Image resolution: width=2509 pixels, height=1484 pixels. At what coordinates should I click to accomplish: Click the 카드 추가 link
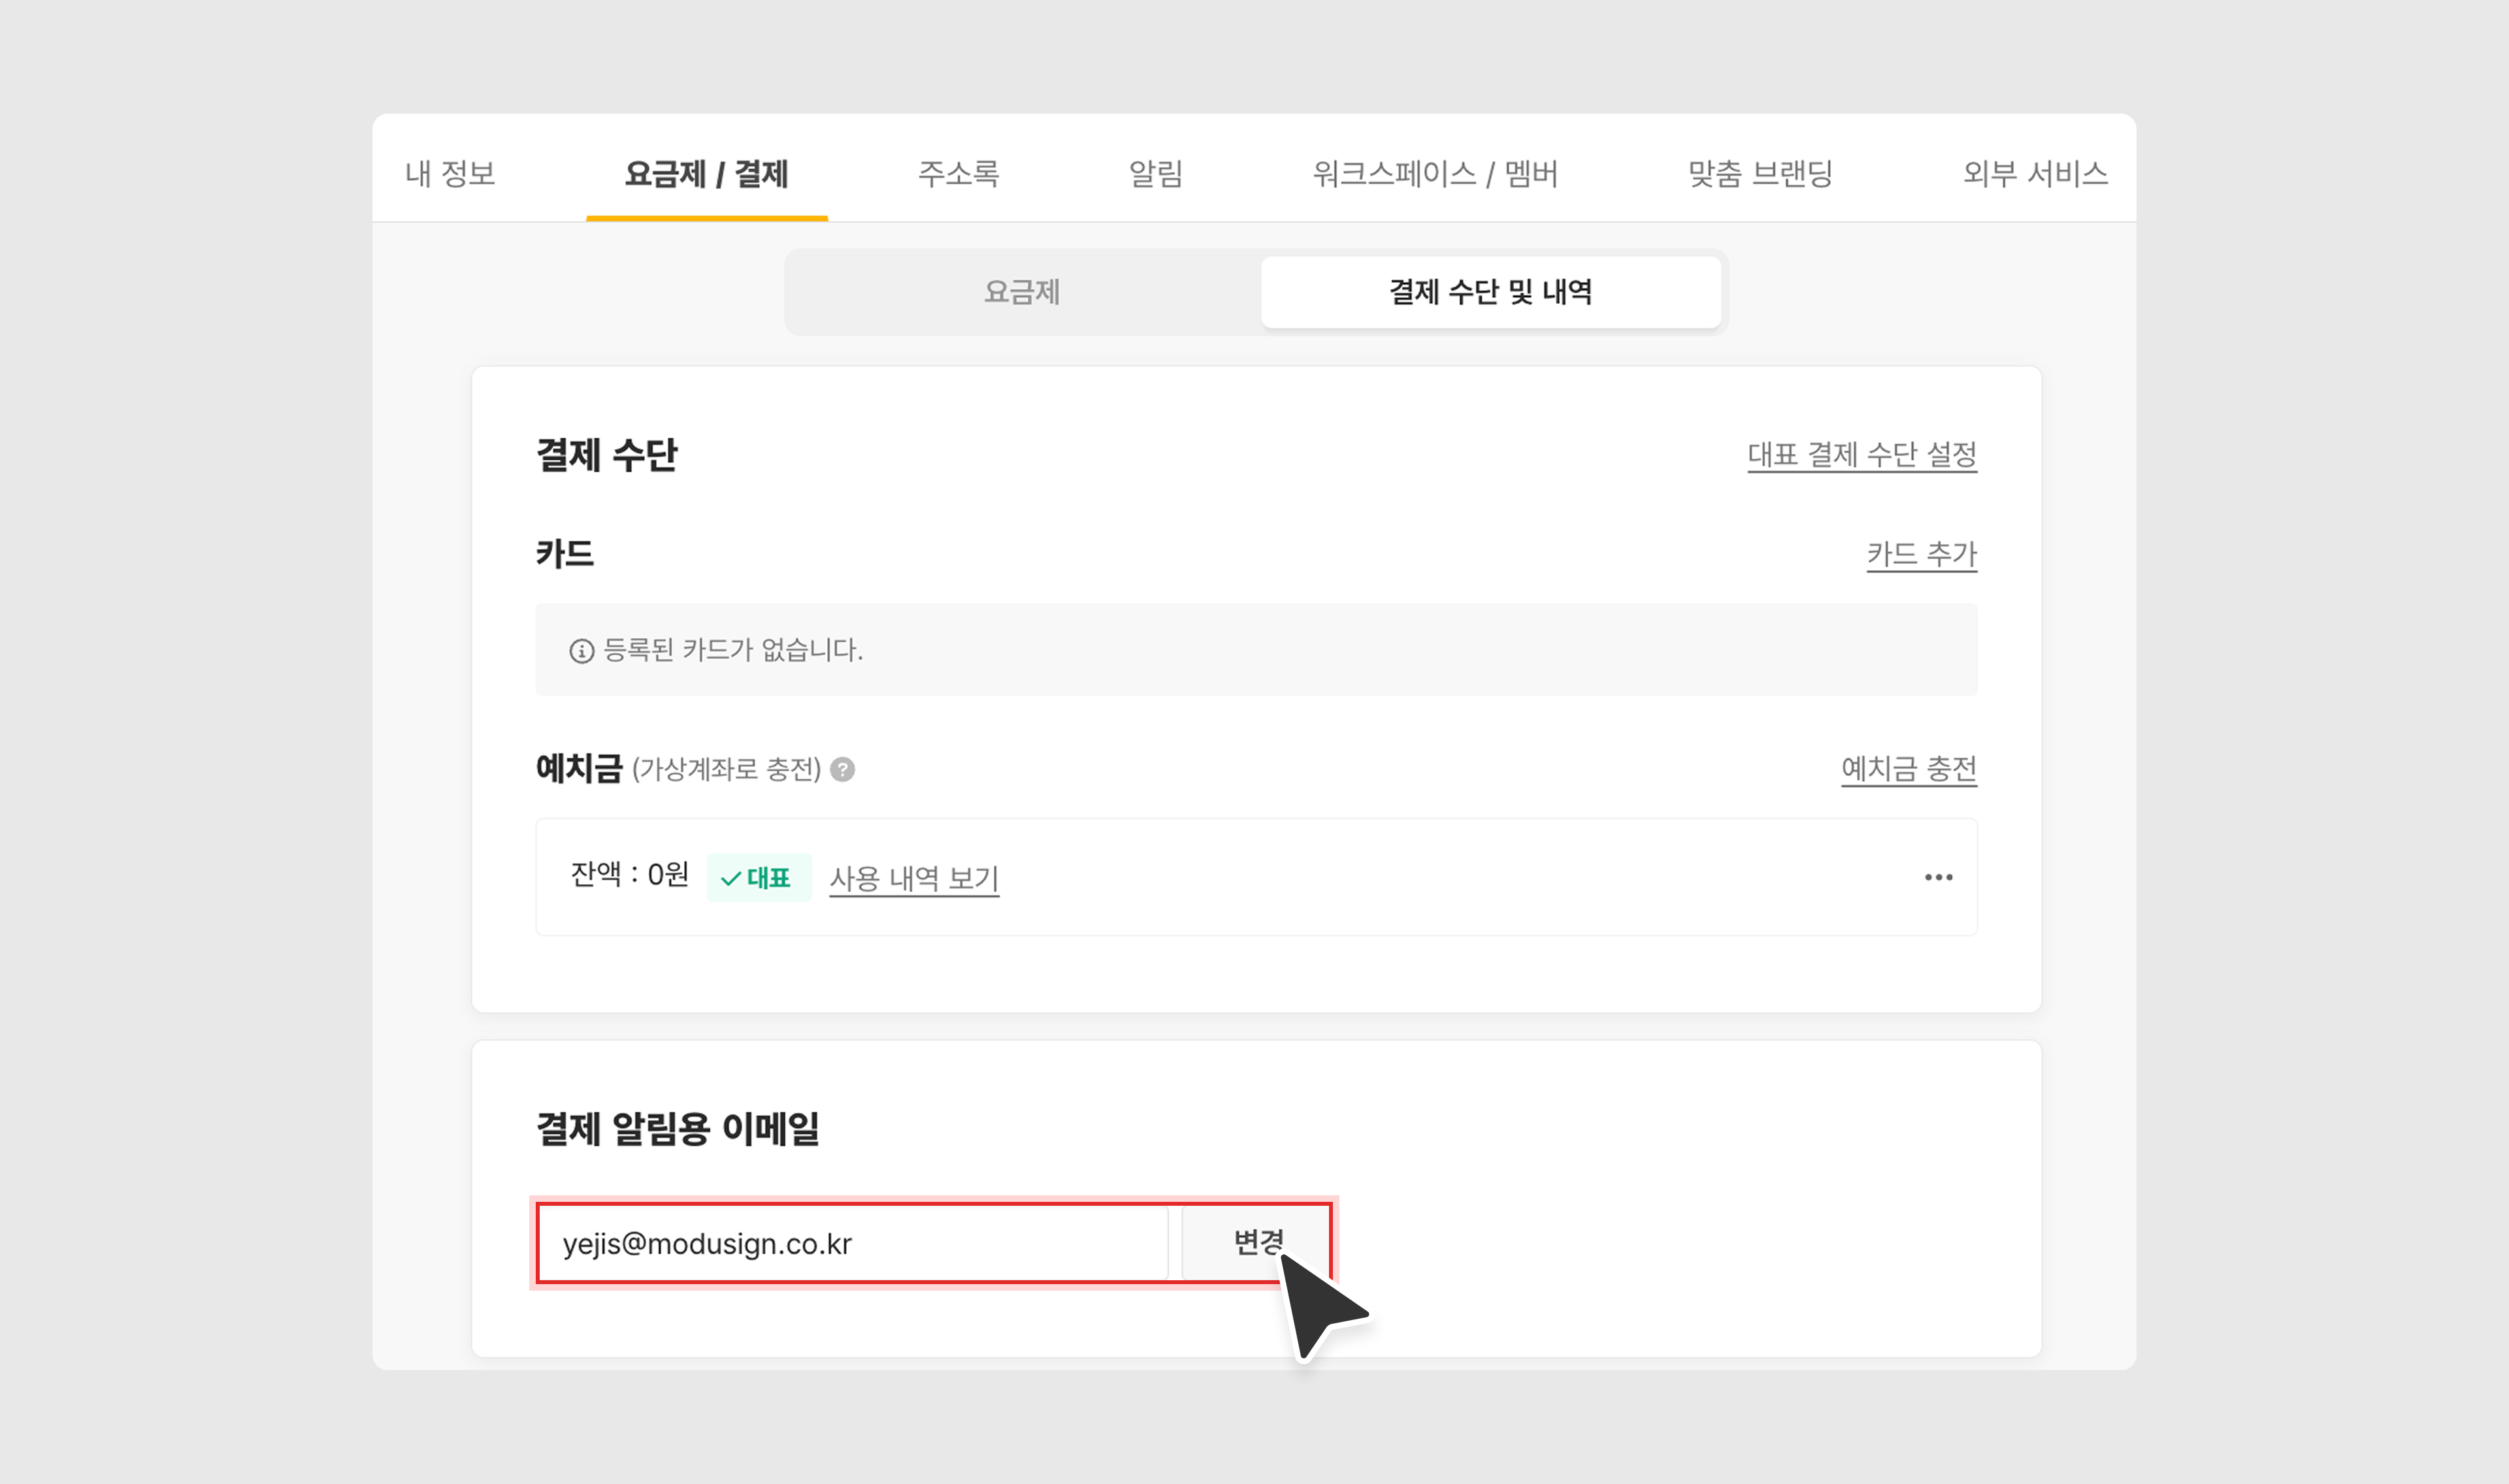[1921, 553]
